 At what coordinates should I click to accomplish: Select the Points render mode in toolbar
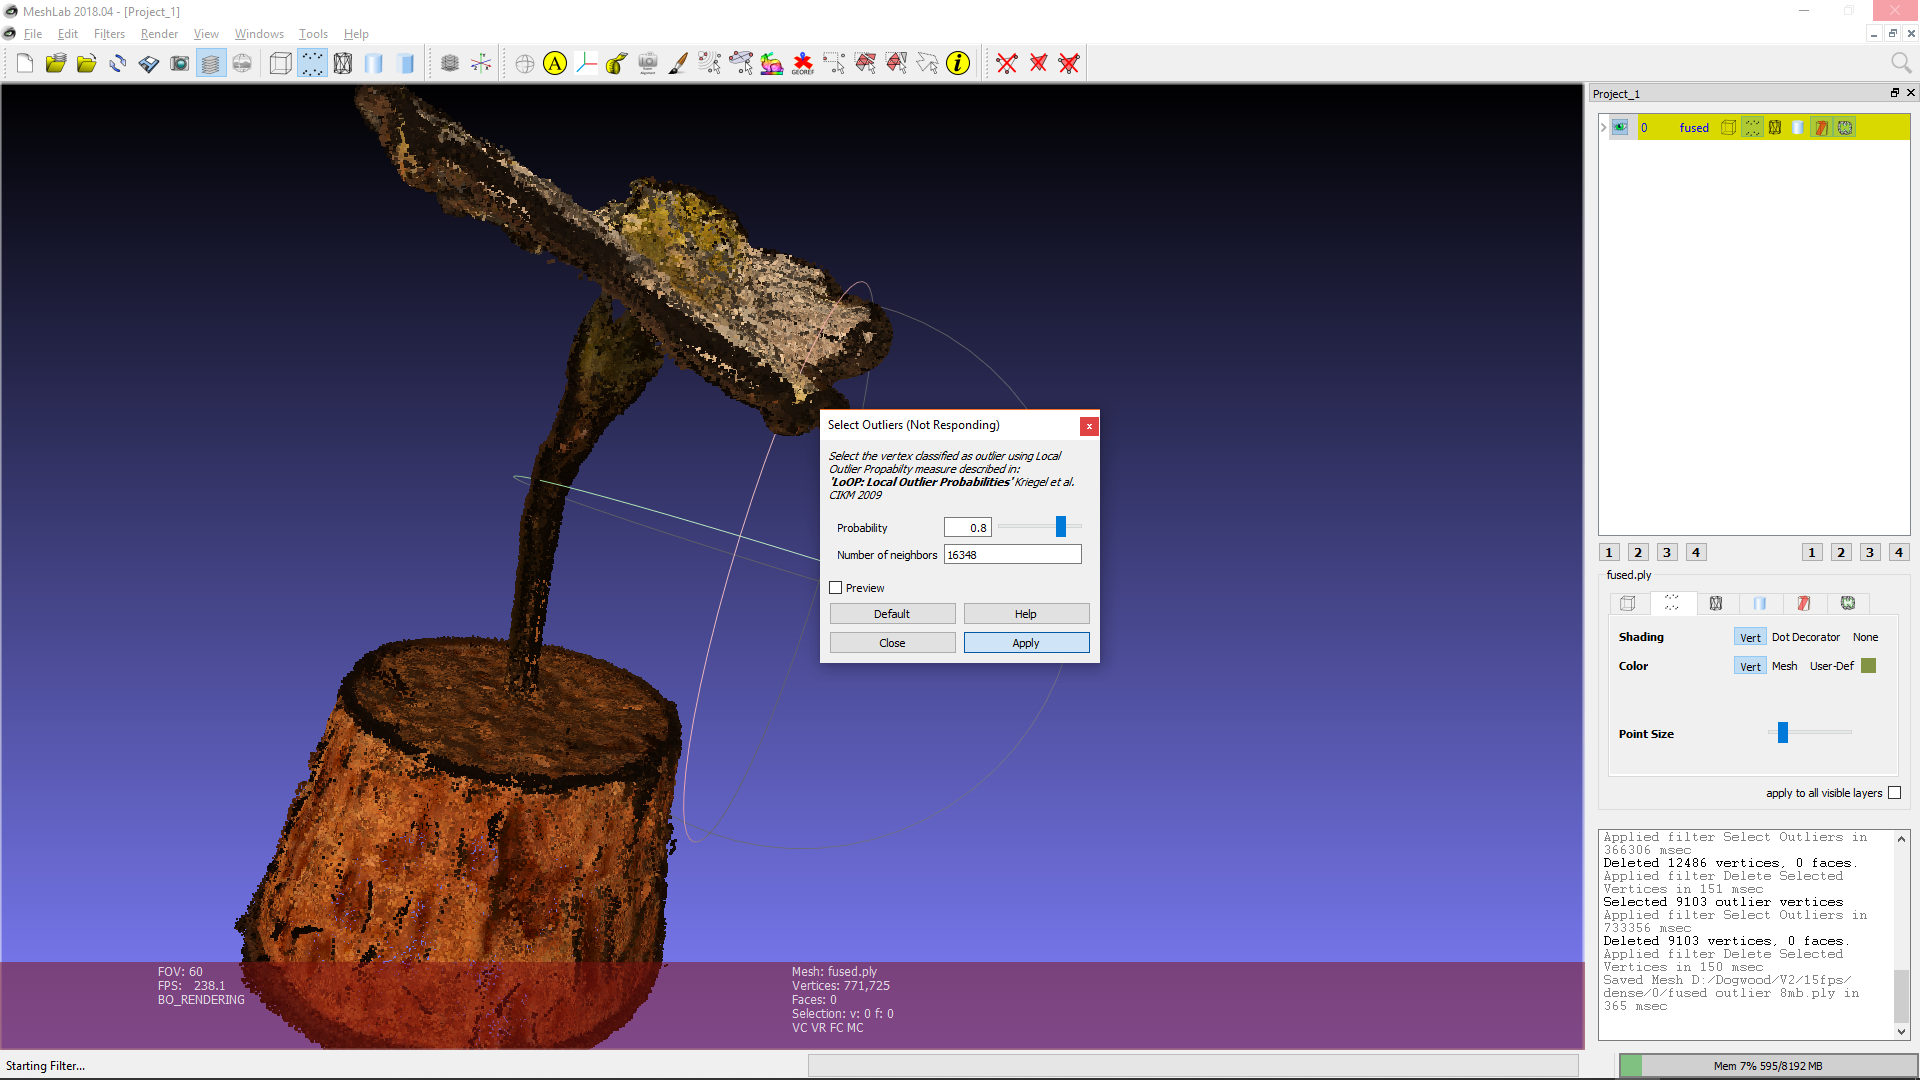pos(313,63)
